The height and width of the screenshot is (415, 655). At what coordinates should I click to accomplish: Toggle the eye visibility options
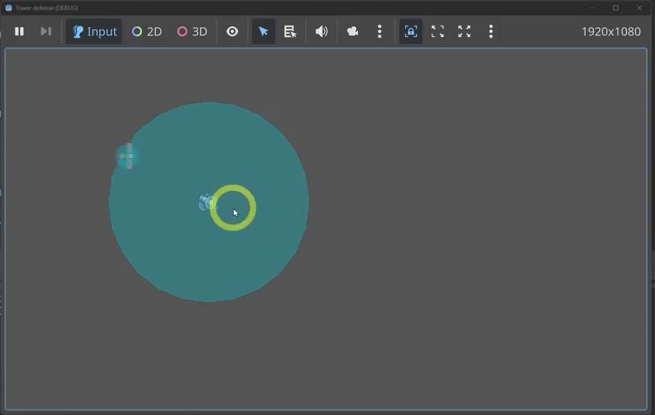pos(232,31)
